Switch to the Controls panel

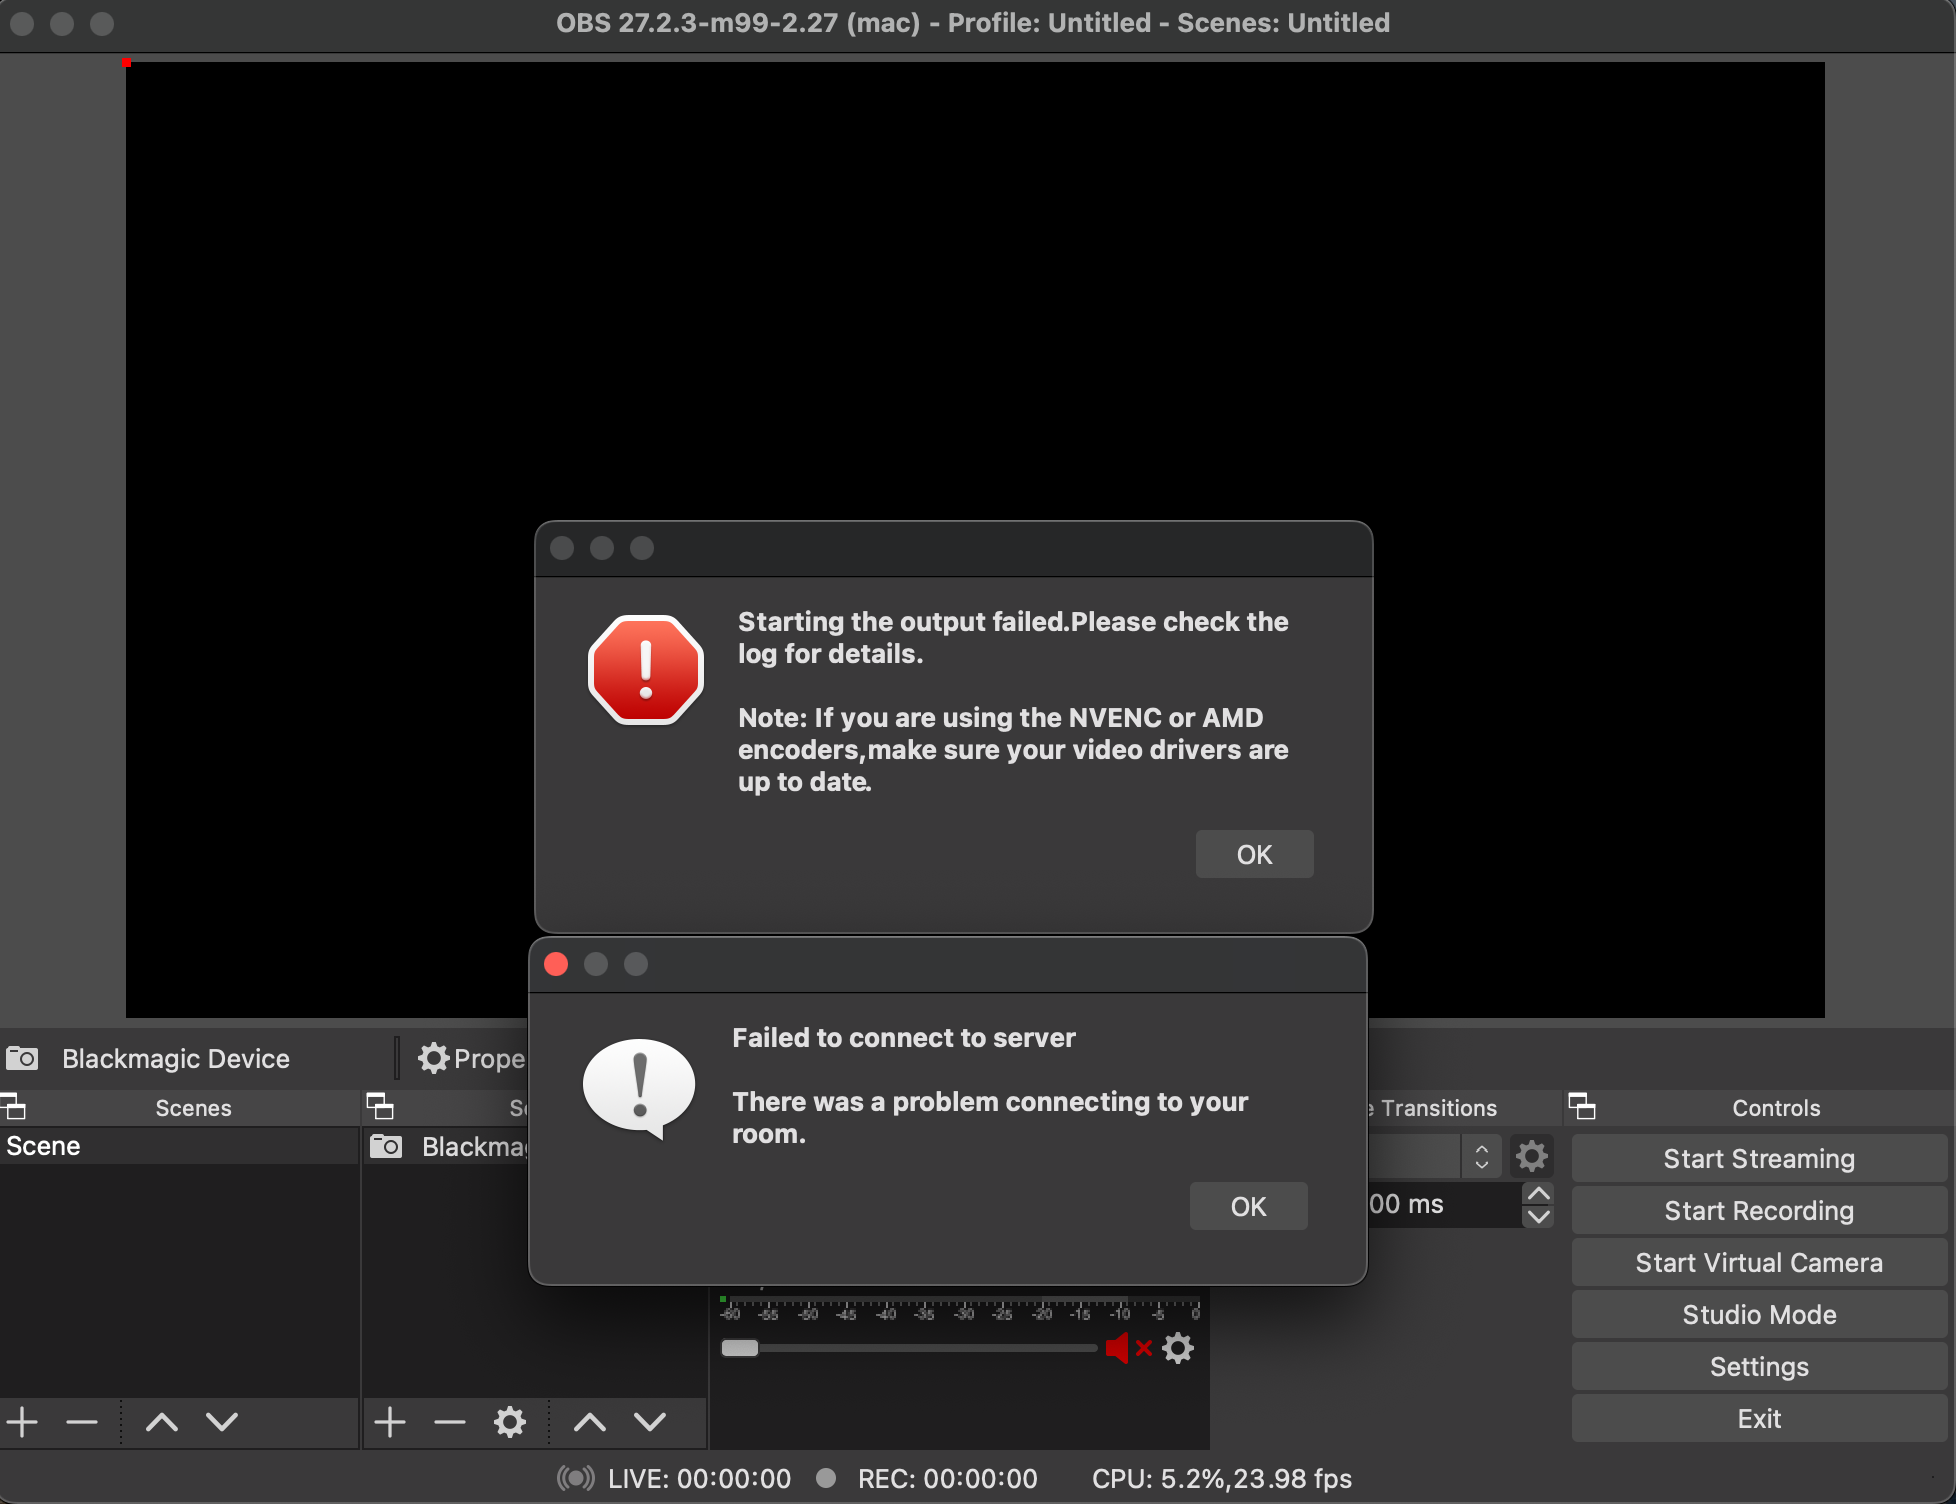1776,1107
